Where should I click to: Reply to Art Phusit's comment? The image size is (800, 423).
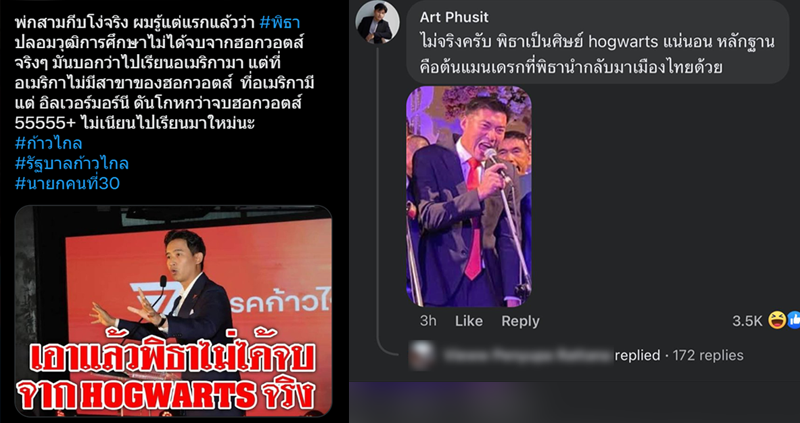pos(520,321)
